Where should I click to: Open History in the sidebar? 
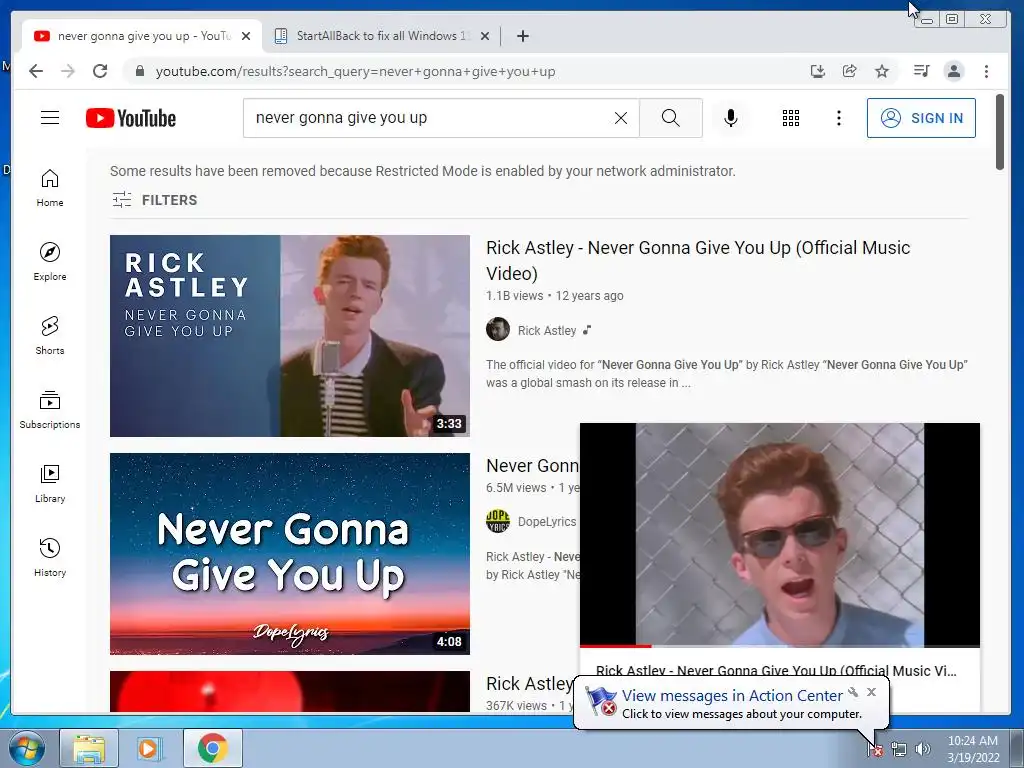pyautogui.click(x=50, y=557)
